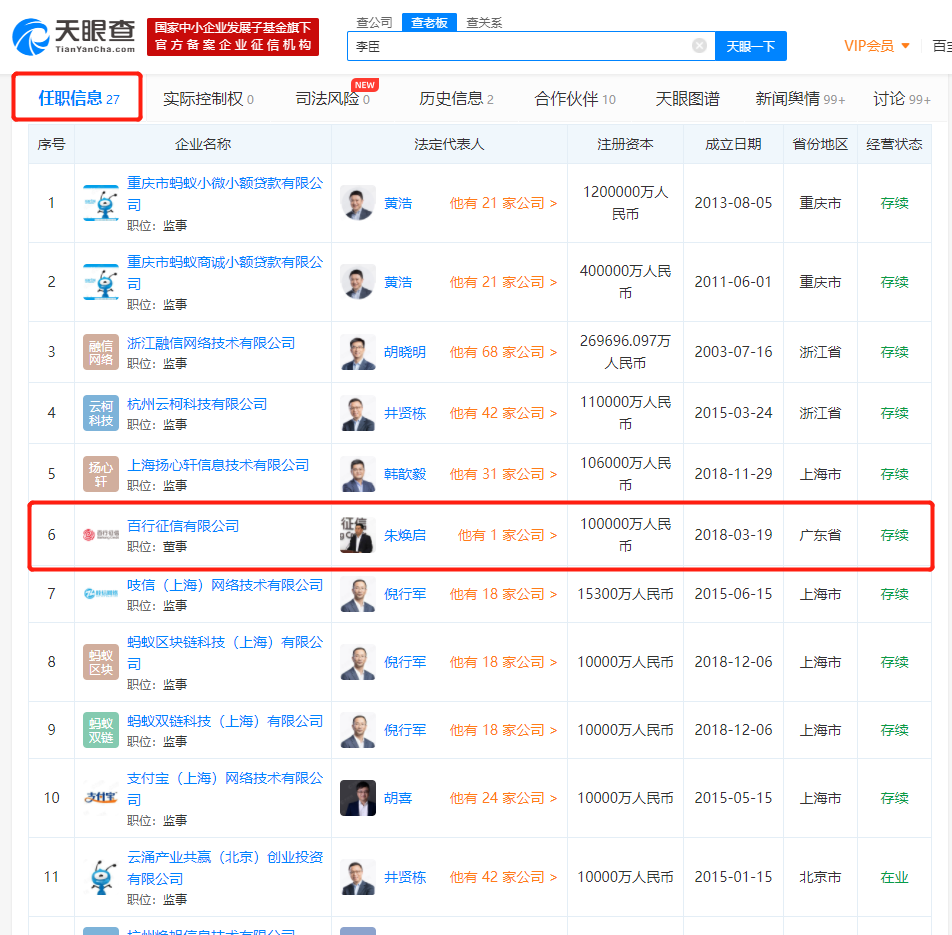Clear the search field with the X icon

tap(699, 46)
